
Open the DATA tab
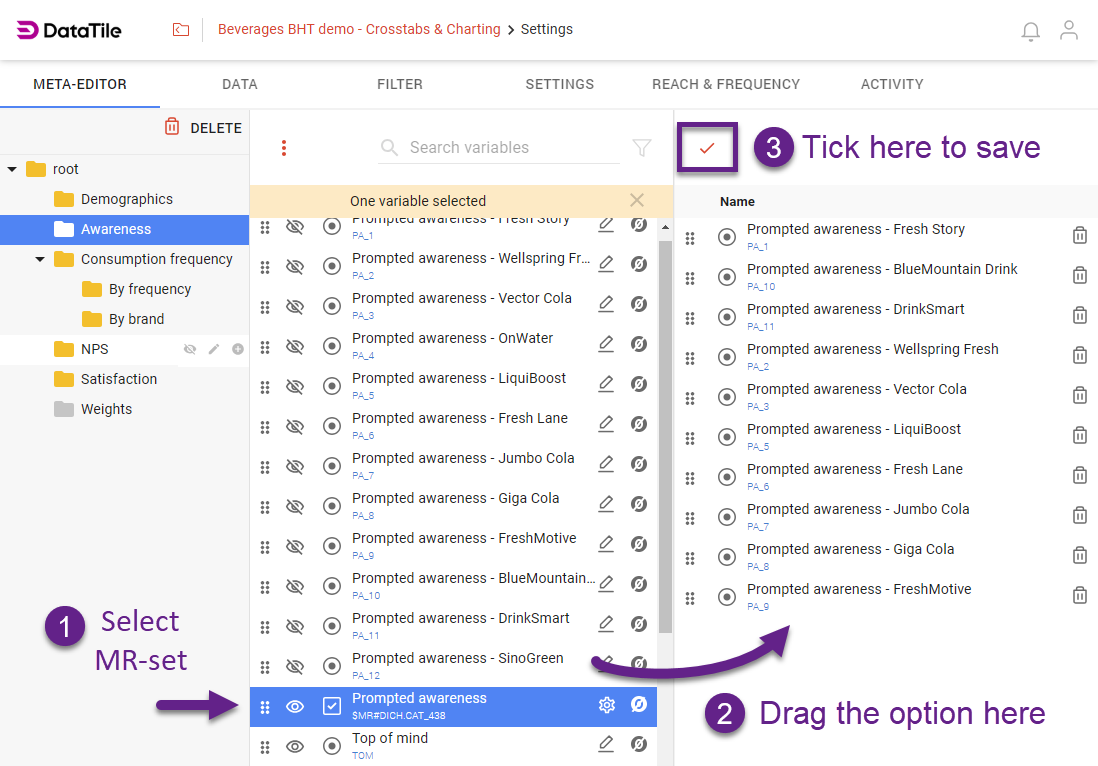click(x=240, y=84)
